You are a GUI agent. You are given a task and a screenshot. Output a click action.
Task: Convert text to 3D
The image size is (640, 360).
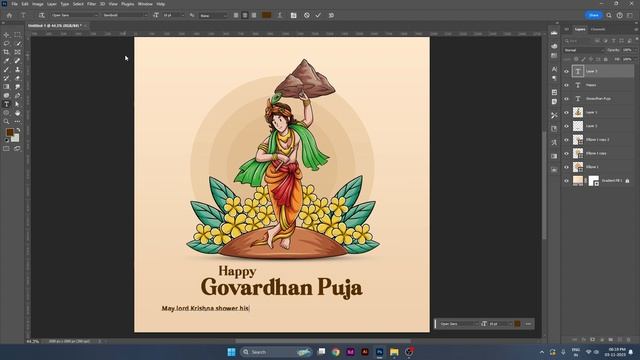pos(331,15)
